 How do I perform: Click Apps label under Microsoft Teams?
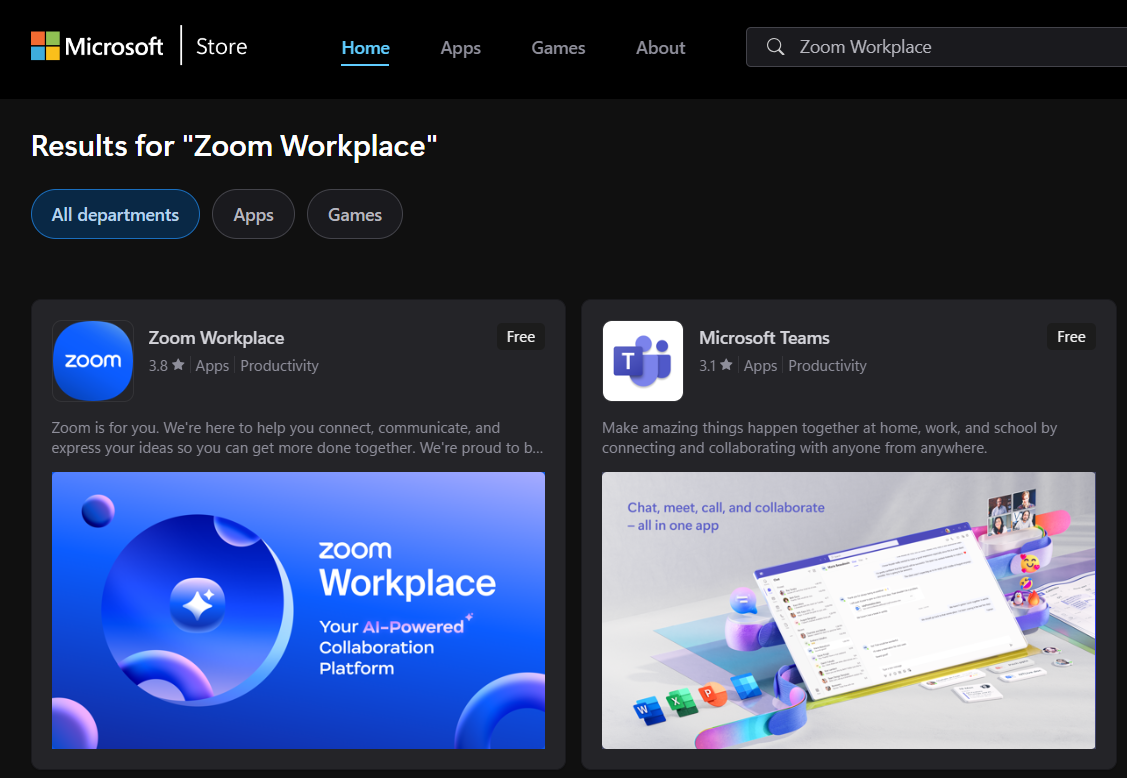pyautogui.click(x=760, y=366)
